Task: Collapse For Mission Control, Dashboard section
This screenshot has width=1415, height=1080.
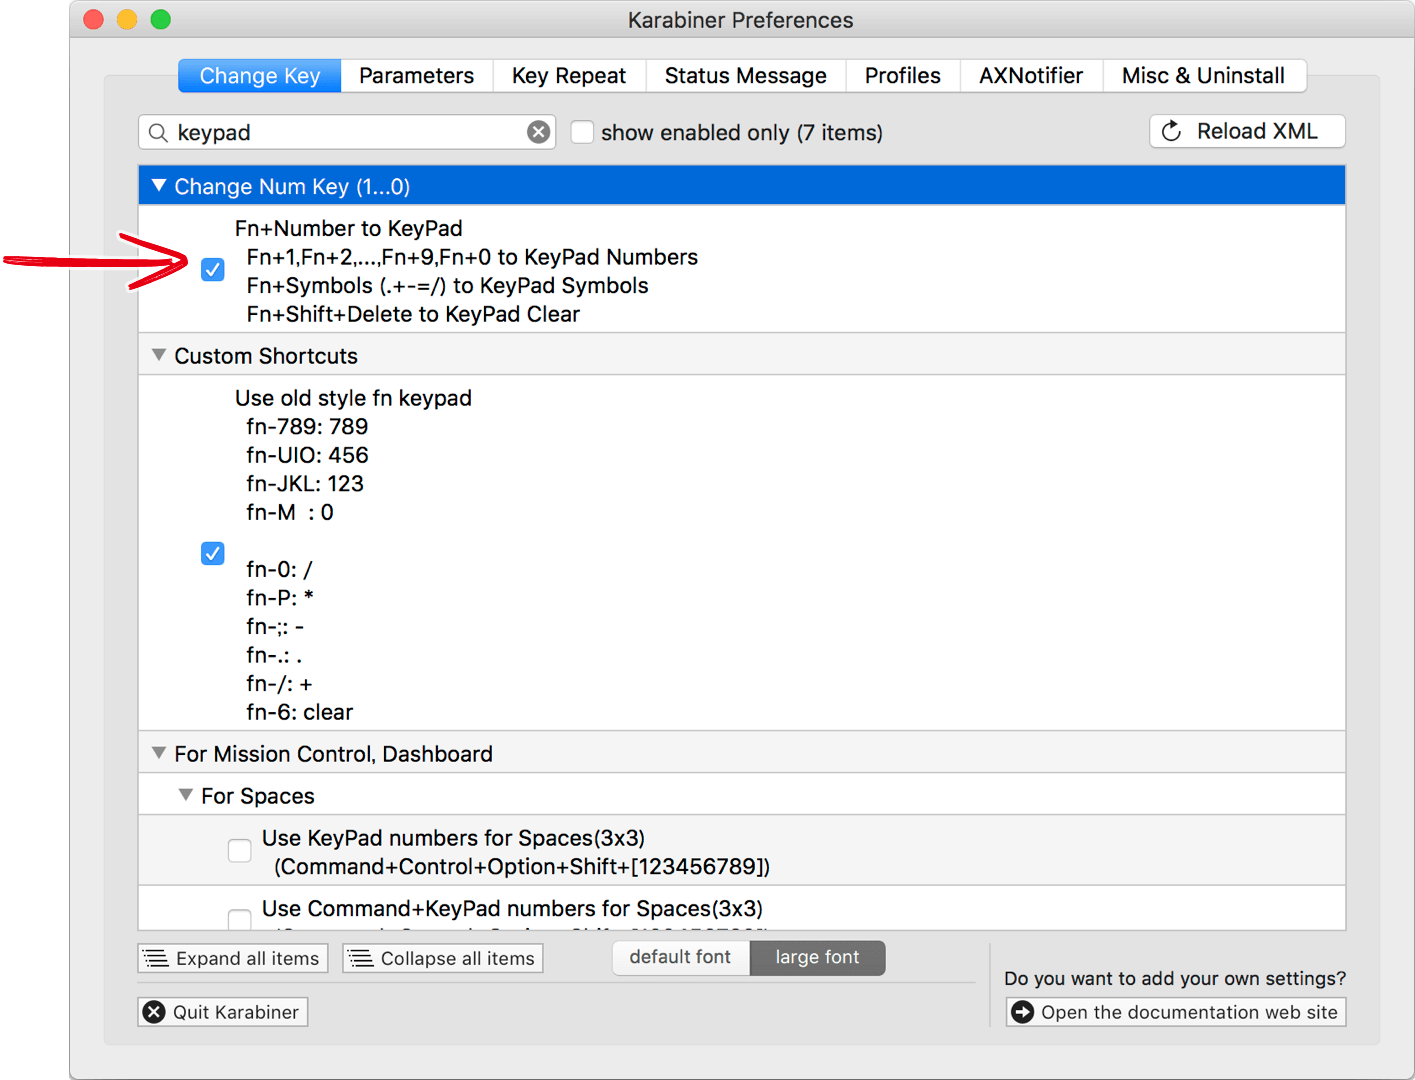Action: pyautogui.click(x=159, y=753)
